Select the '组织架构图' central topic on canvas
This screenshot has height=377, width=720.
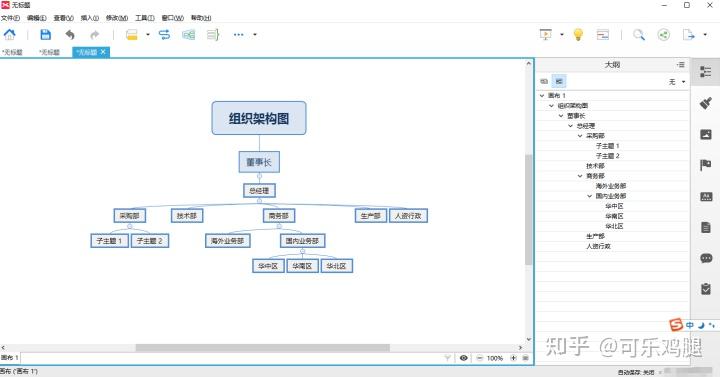pos(259,118)
